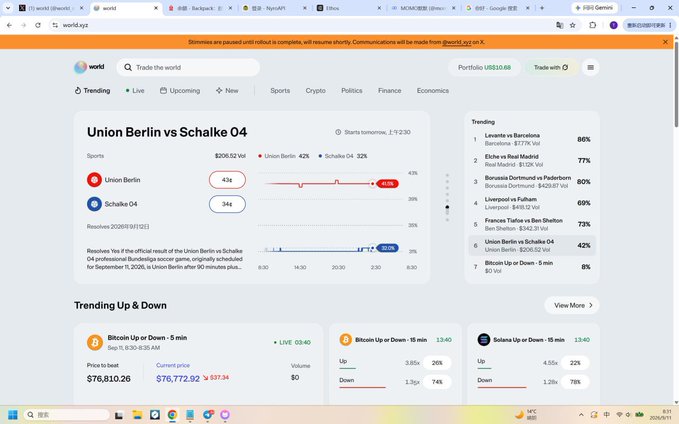
Task: Pick Up 26% on Bitcoin 15 min
Action: coord(437,363)
